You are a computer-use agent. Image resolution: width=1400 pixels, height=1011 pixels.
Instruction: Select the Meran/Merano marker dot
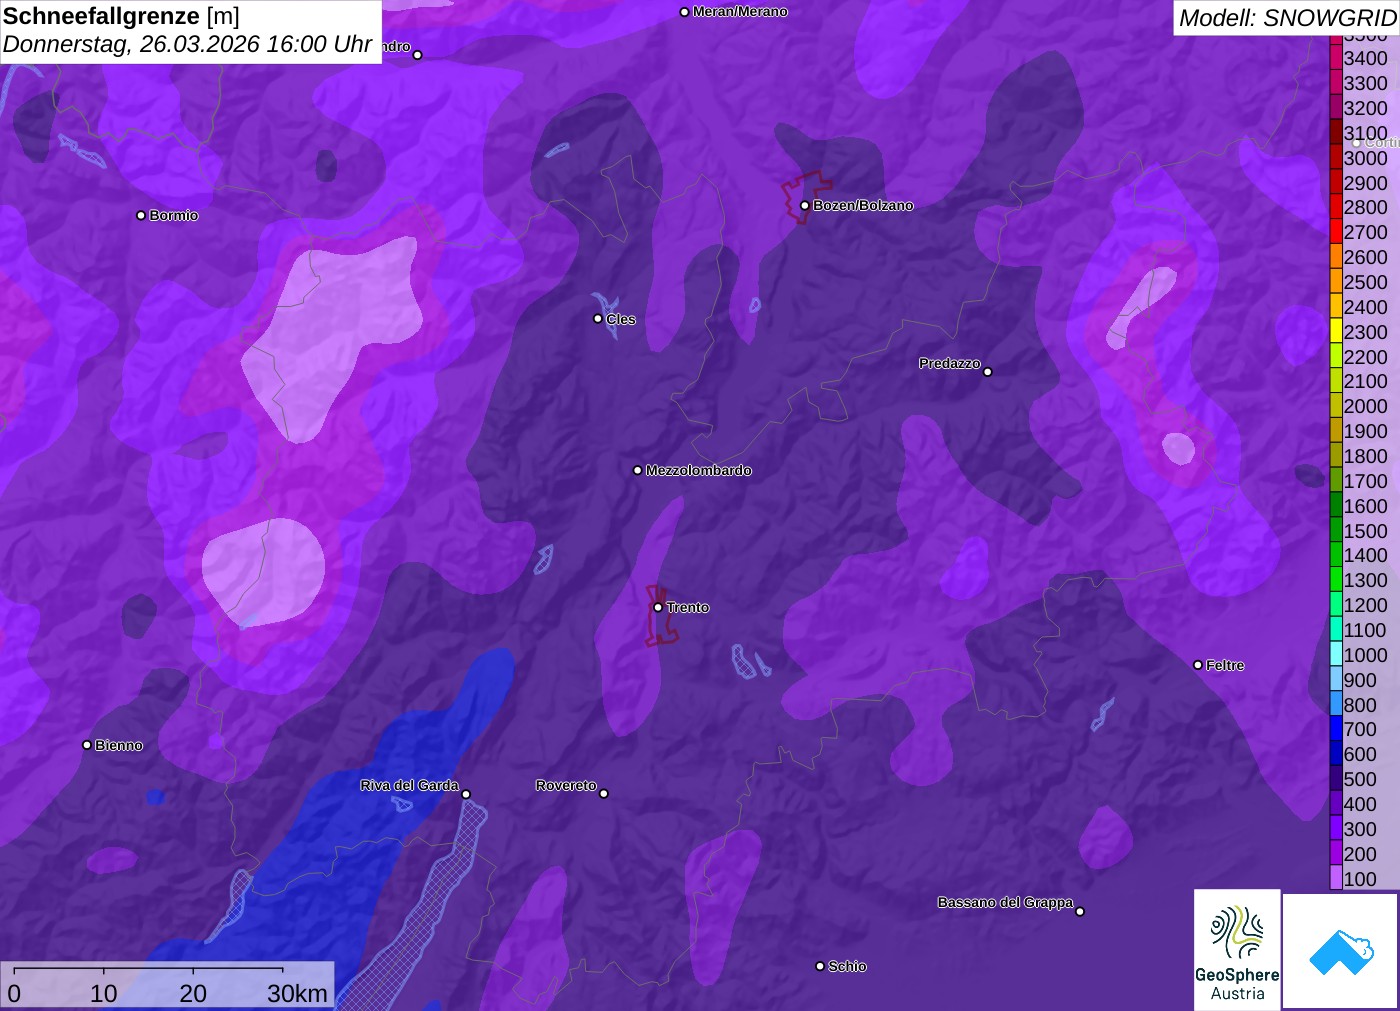point(685,12)
